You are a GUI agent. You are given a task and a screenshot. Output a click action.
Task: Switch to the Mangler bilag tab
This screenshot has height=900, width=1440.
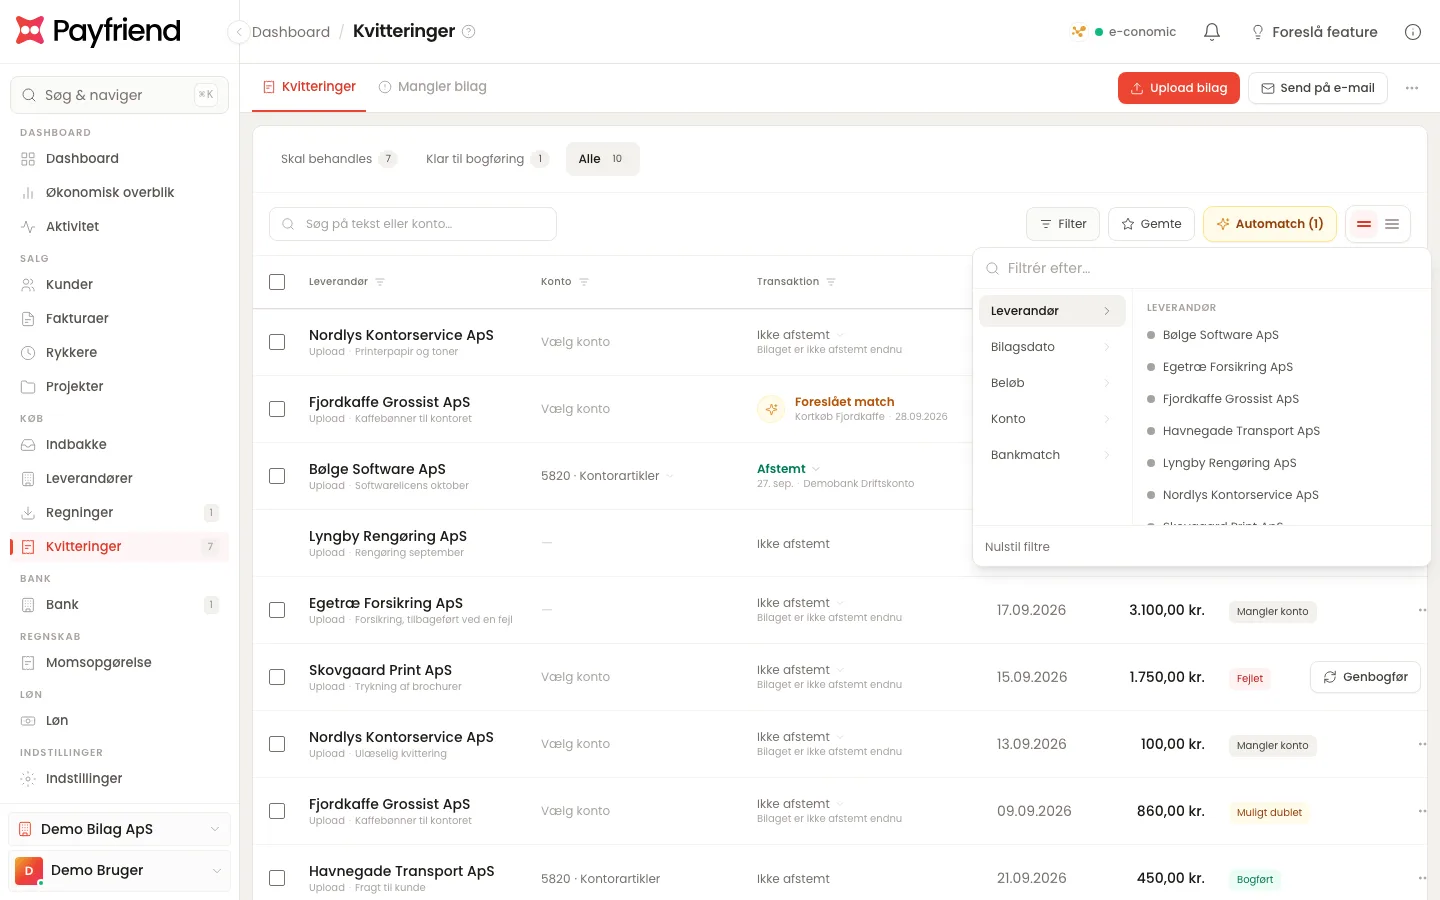click(432, 87)
